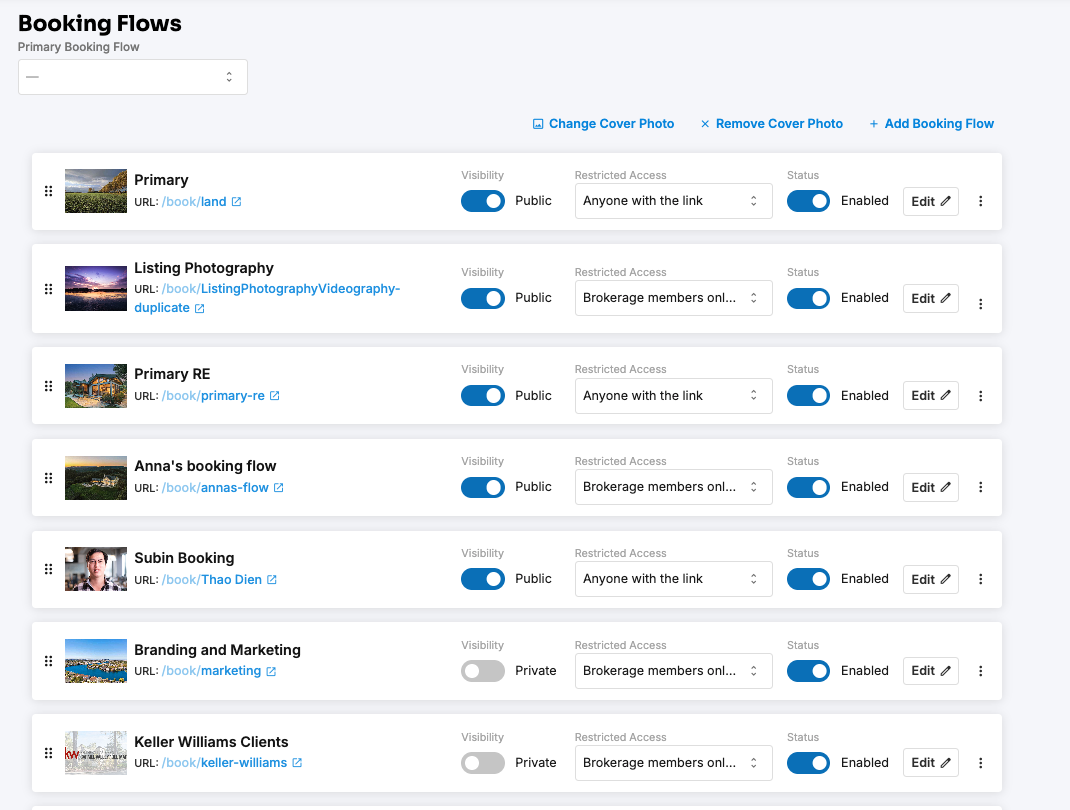Click drag handle for Branding and Marketing
The width and height of the screenshot is (1070, 810).
[48, 661]
